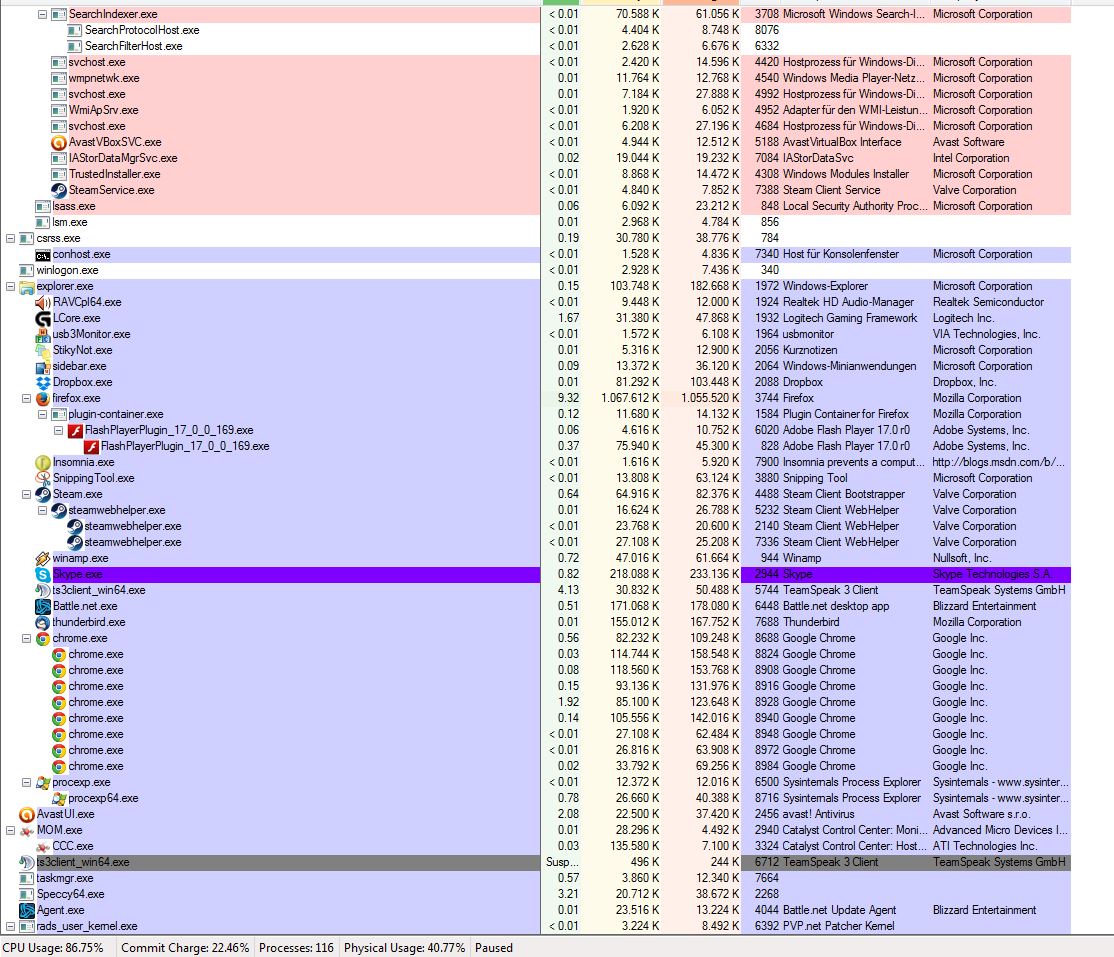The image size is (1114, 957).
Task: Click the usb3Monitor.exe icon
Action: pyautogui.click(x=43, y=335)
